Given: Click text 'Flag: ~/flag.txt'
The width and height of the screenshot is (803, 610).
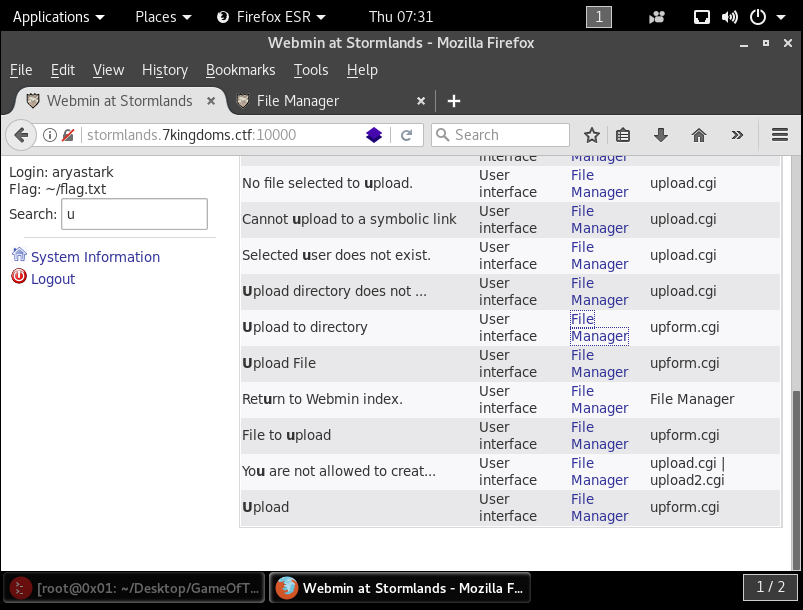Looking at the screenshot, I should (57, 189).
